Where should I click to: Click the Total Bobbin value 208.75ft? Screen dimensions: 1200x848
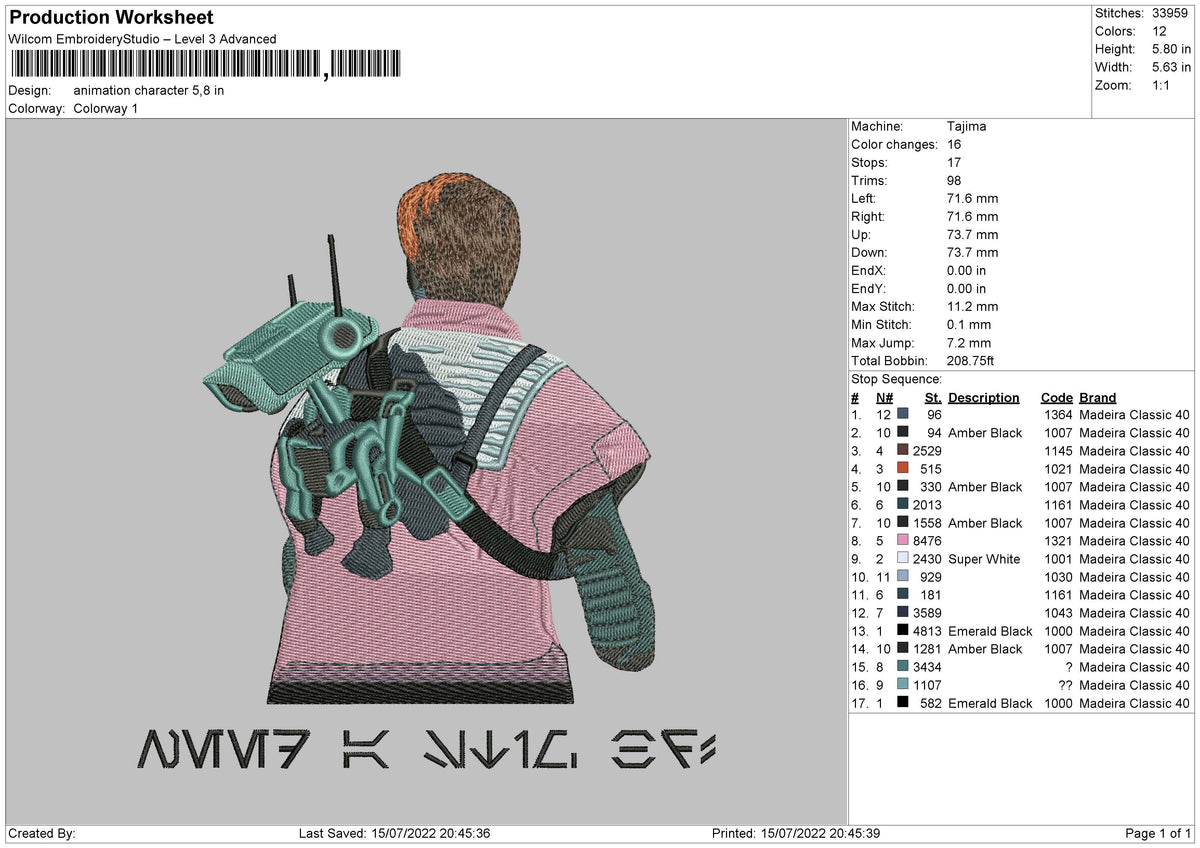(x=971, y=360)
